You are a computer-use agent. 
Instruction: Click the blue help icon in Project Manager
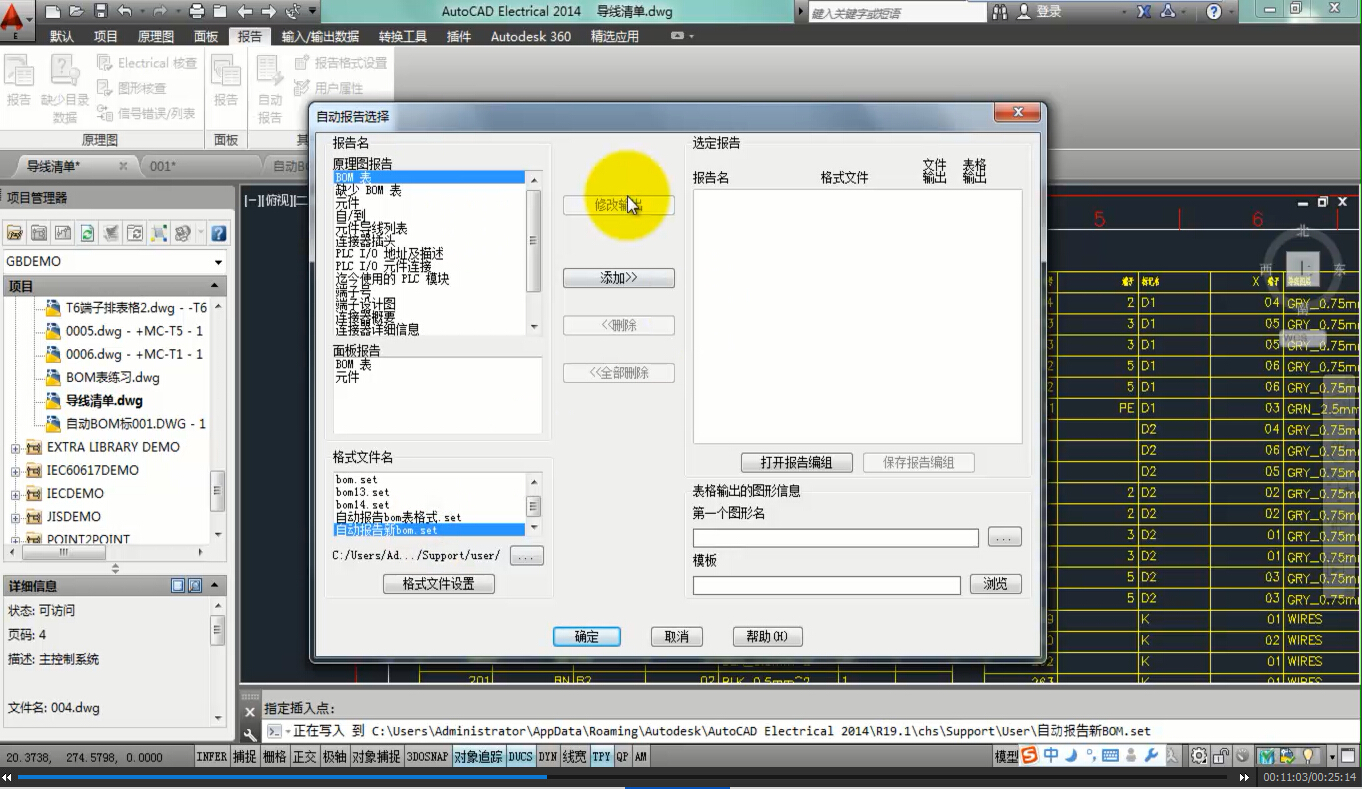coord(218,233)
